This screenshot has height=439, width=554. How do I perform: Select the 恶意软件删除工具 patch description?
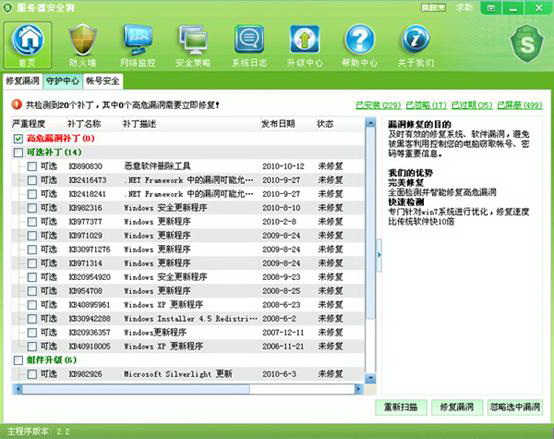[x=157, y=166]
